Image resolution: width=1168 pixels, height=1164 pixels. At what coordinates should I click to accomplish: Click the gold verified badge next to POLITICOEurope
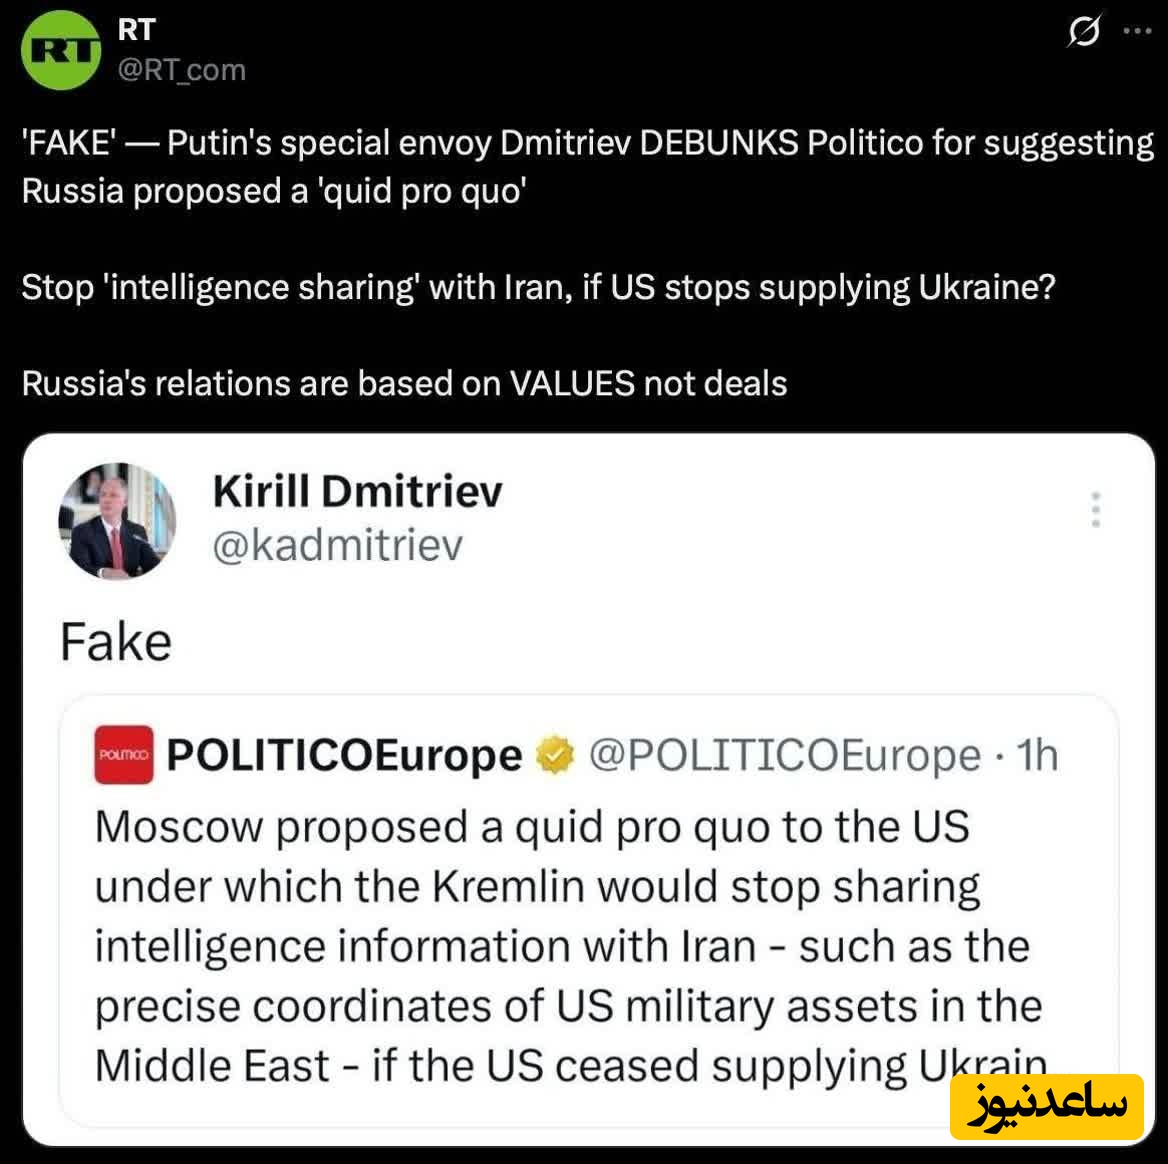coord(555,755)
